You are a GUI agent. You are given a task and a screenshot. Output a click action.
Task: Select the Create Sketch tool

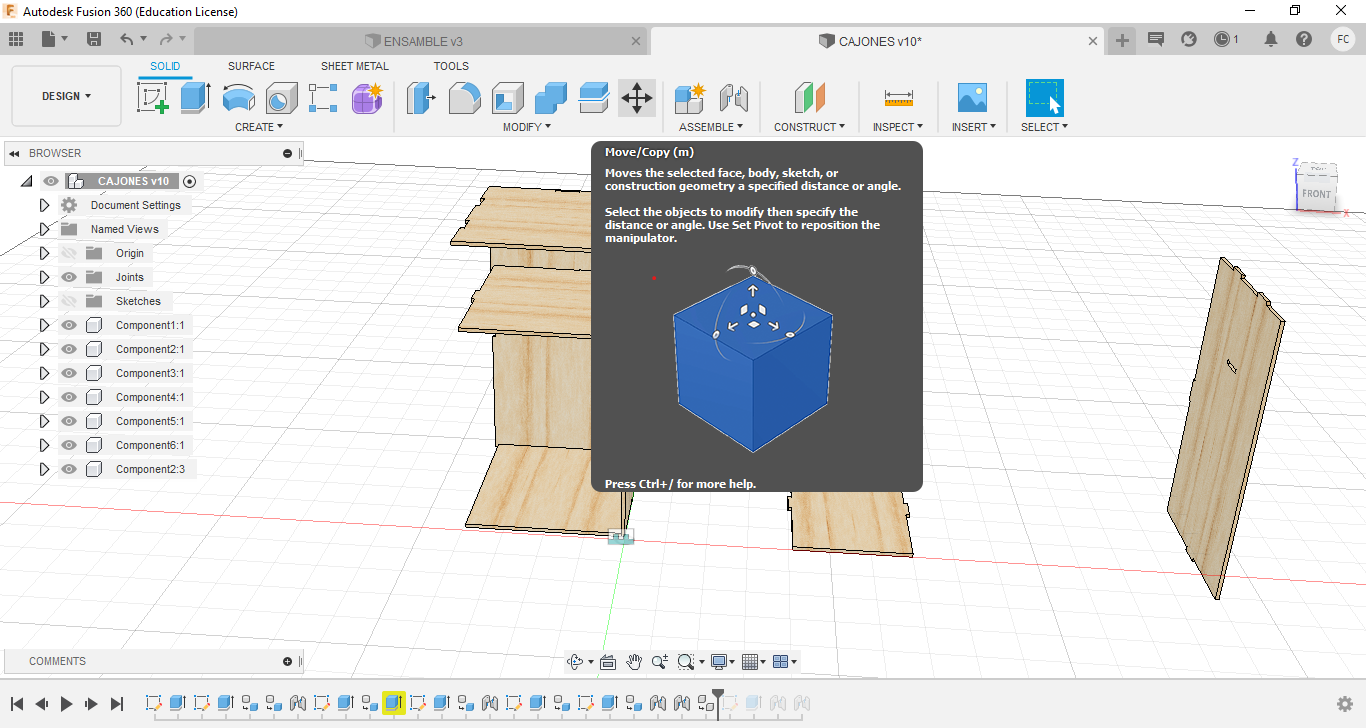[x=153, y=98]
